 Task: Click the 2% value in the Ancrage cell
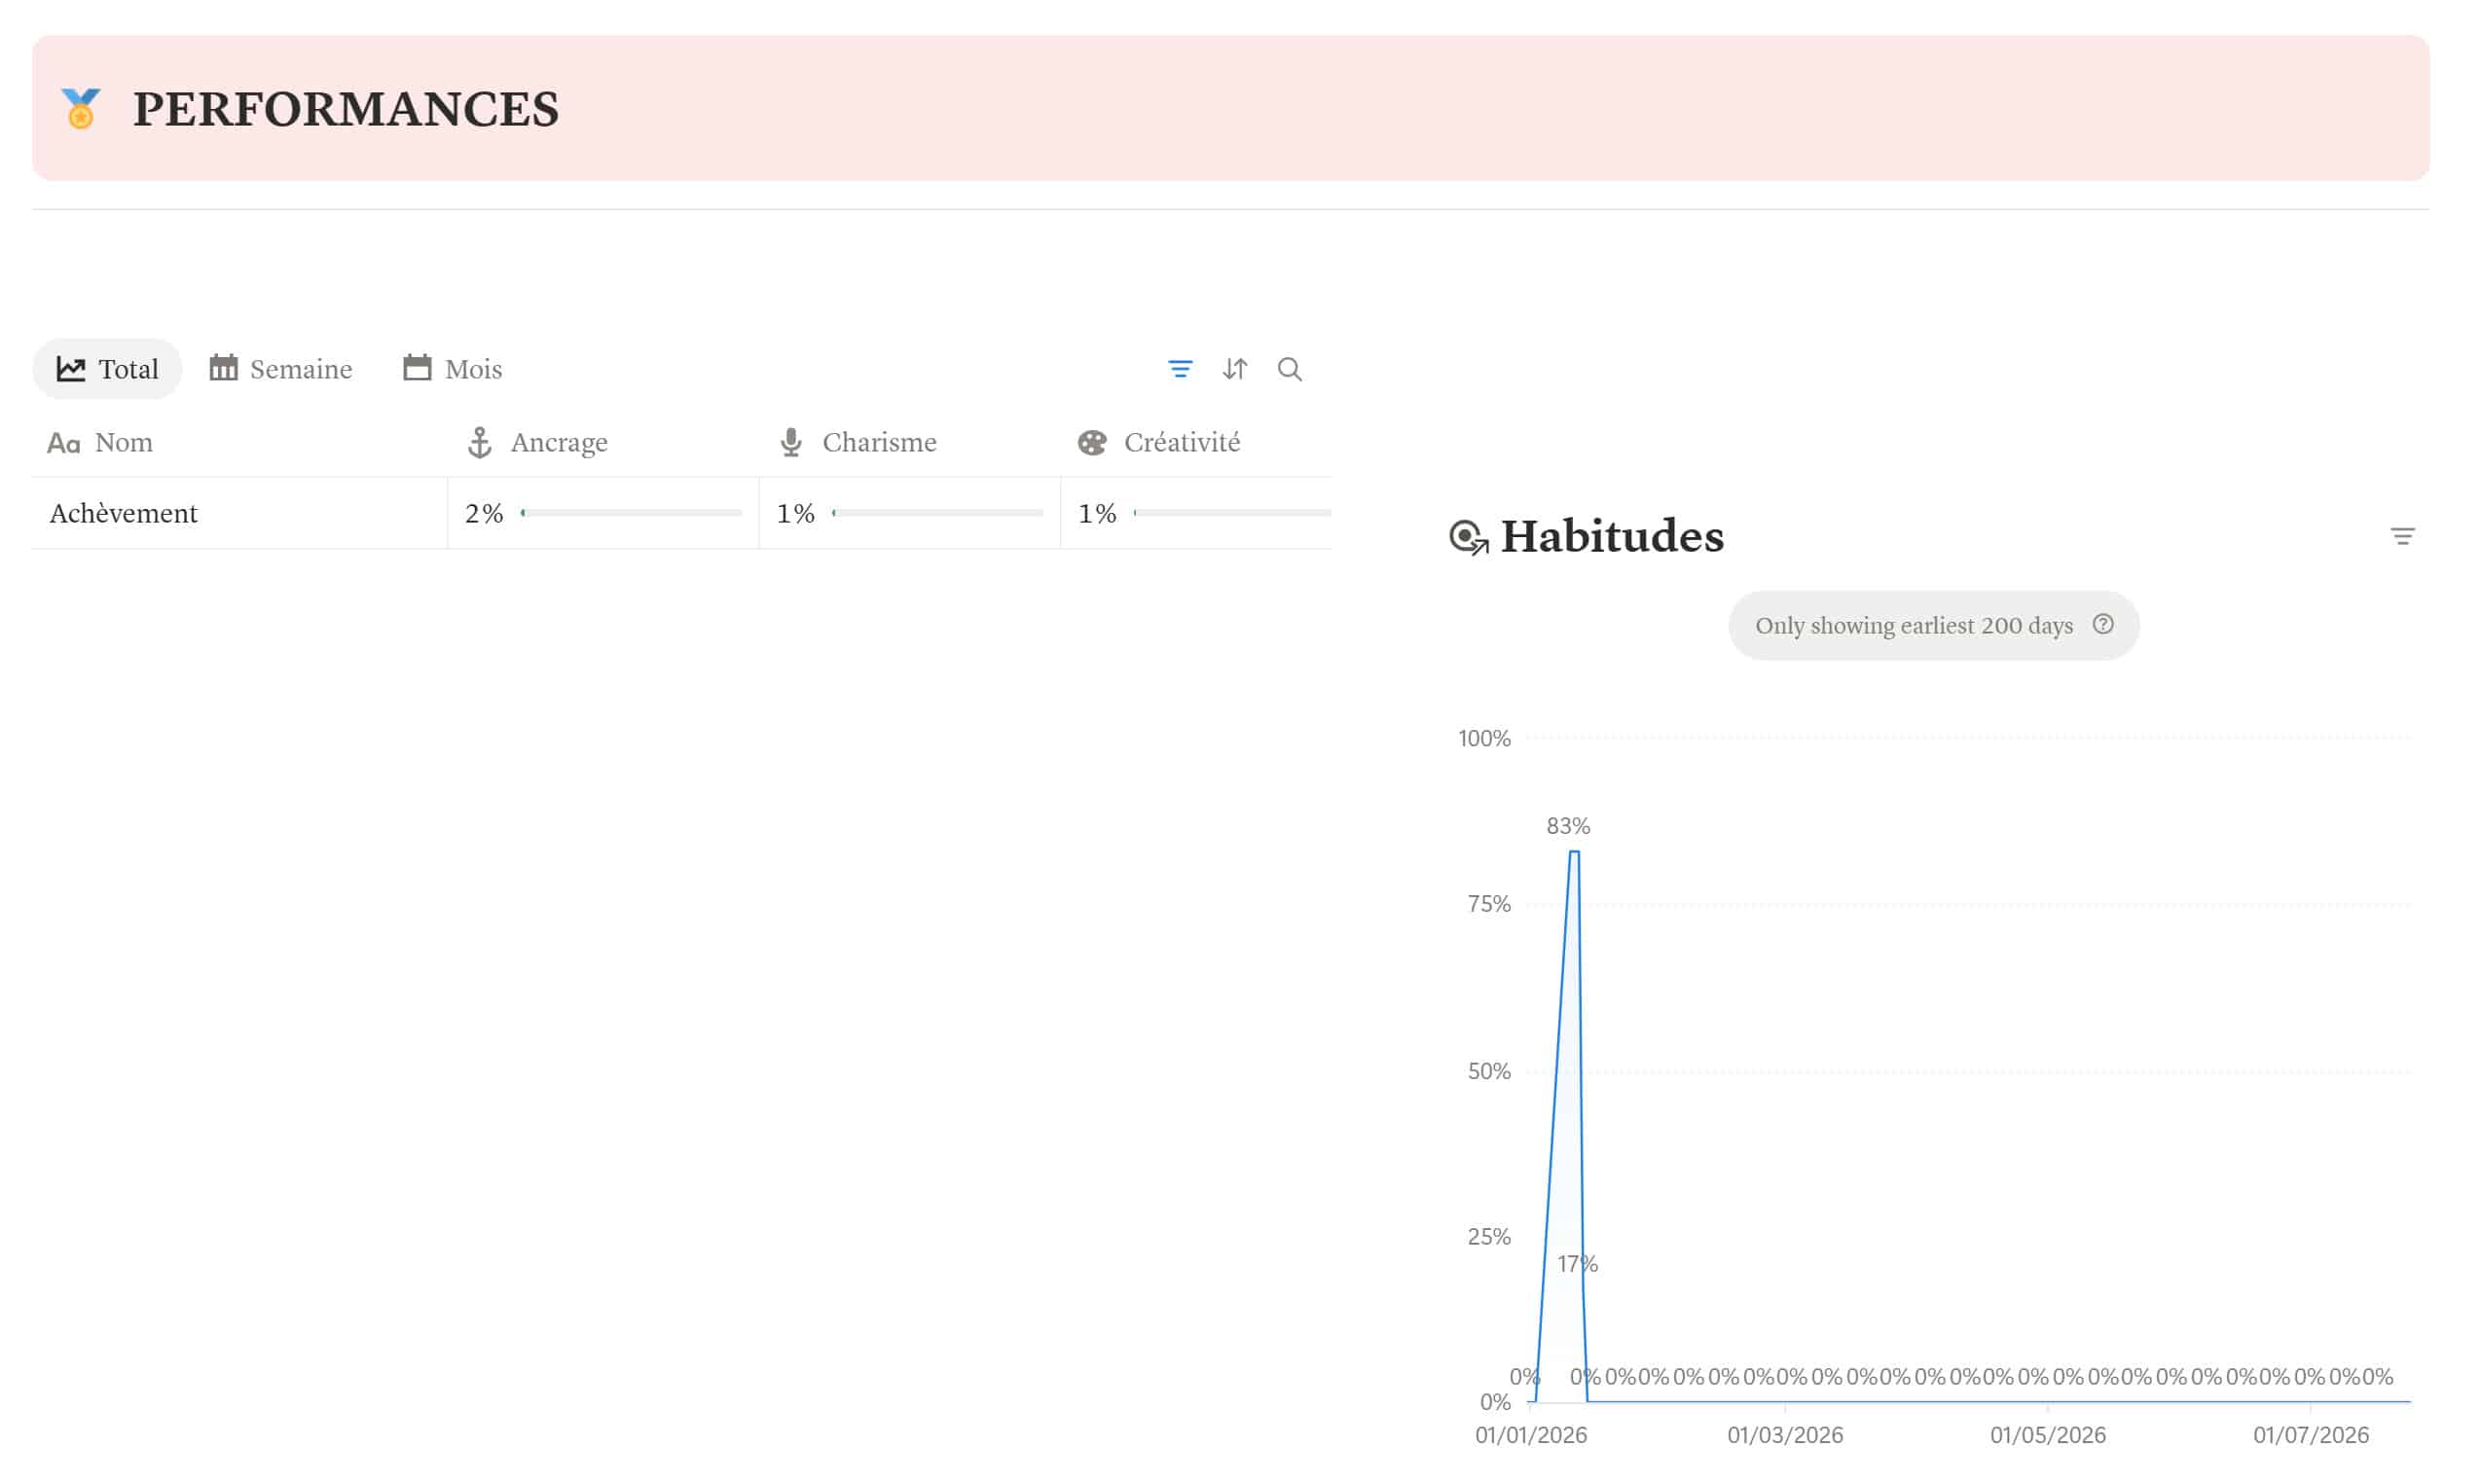tap(484, 513)
